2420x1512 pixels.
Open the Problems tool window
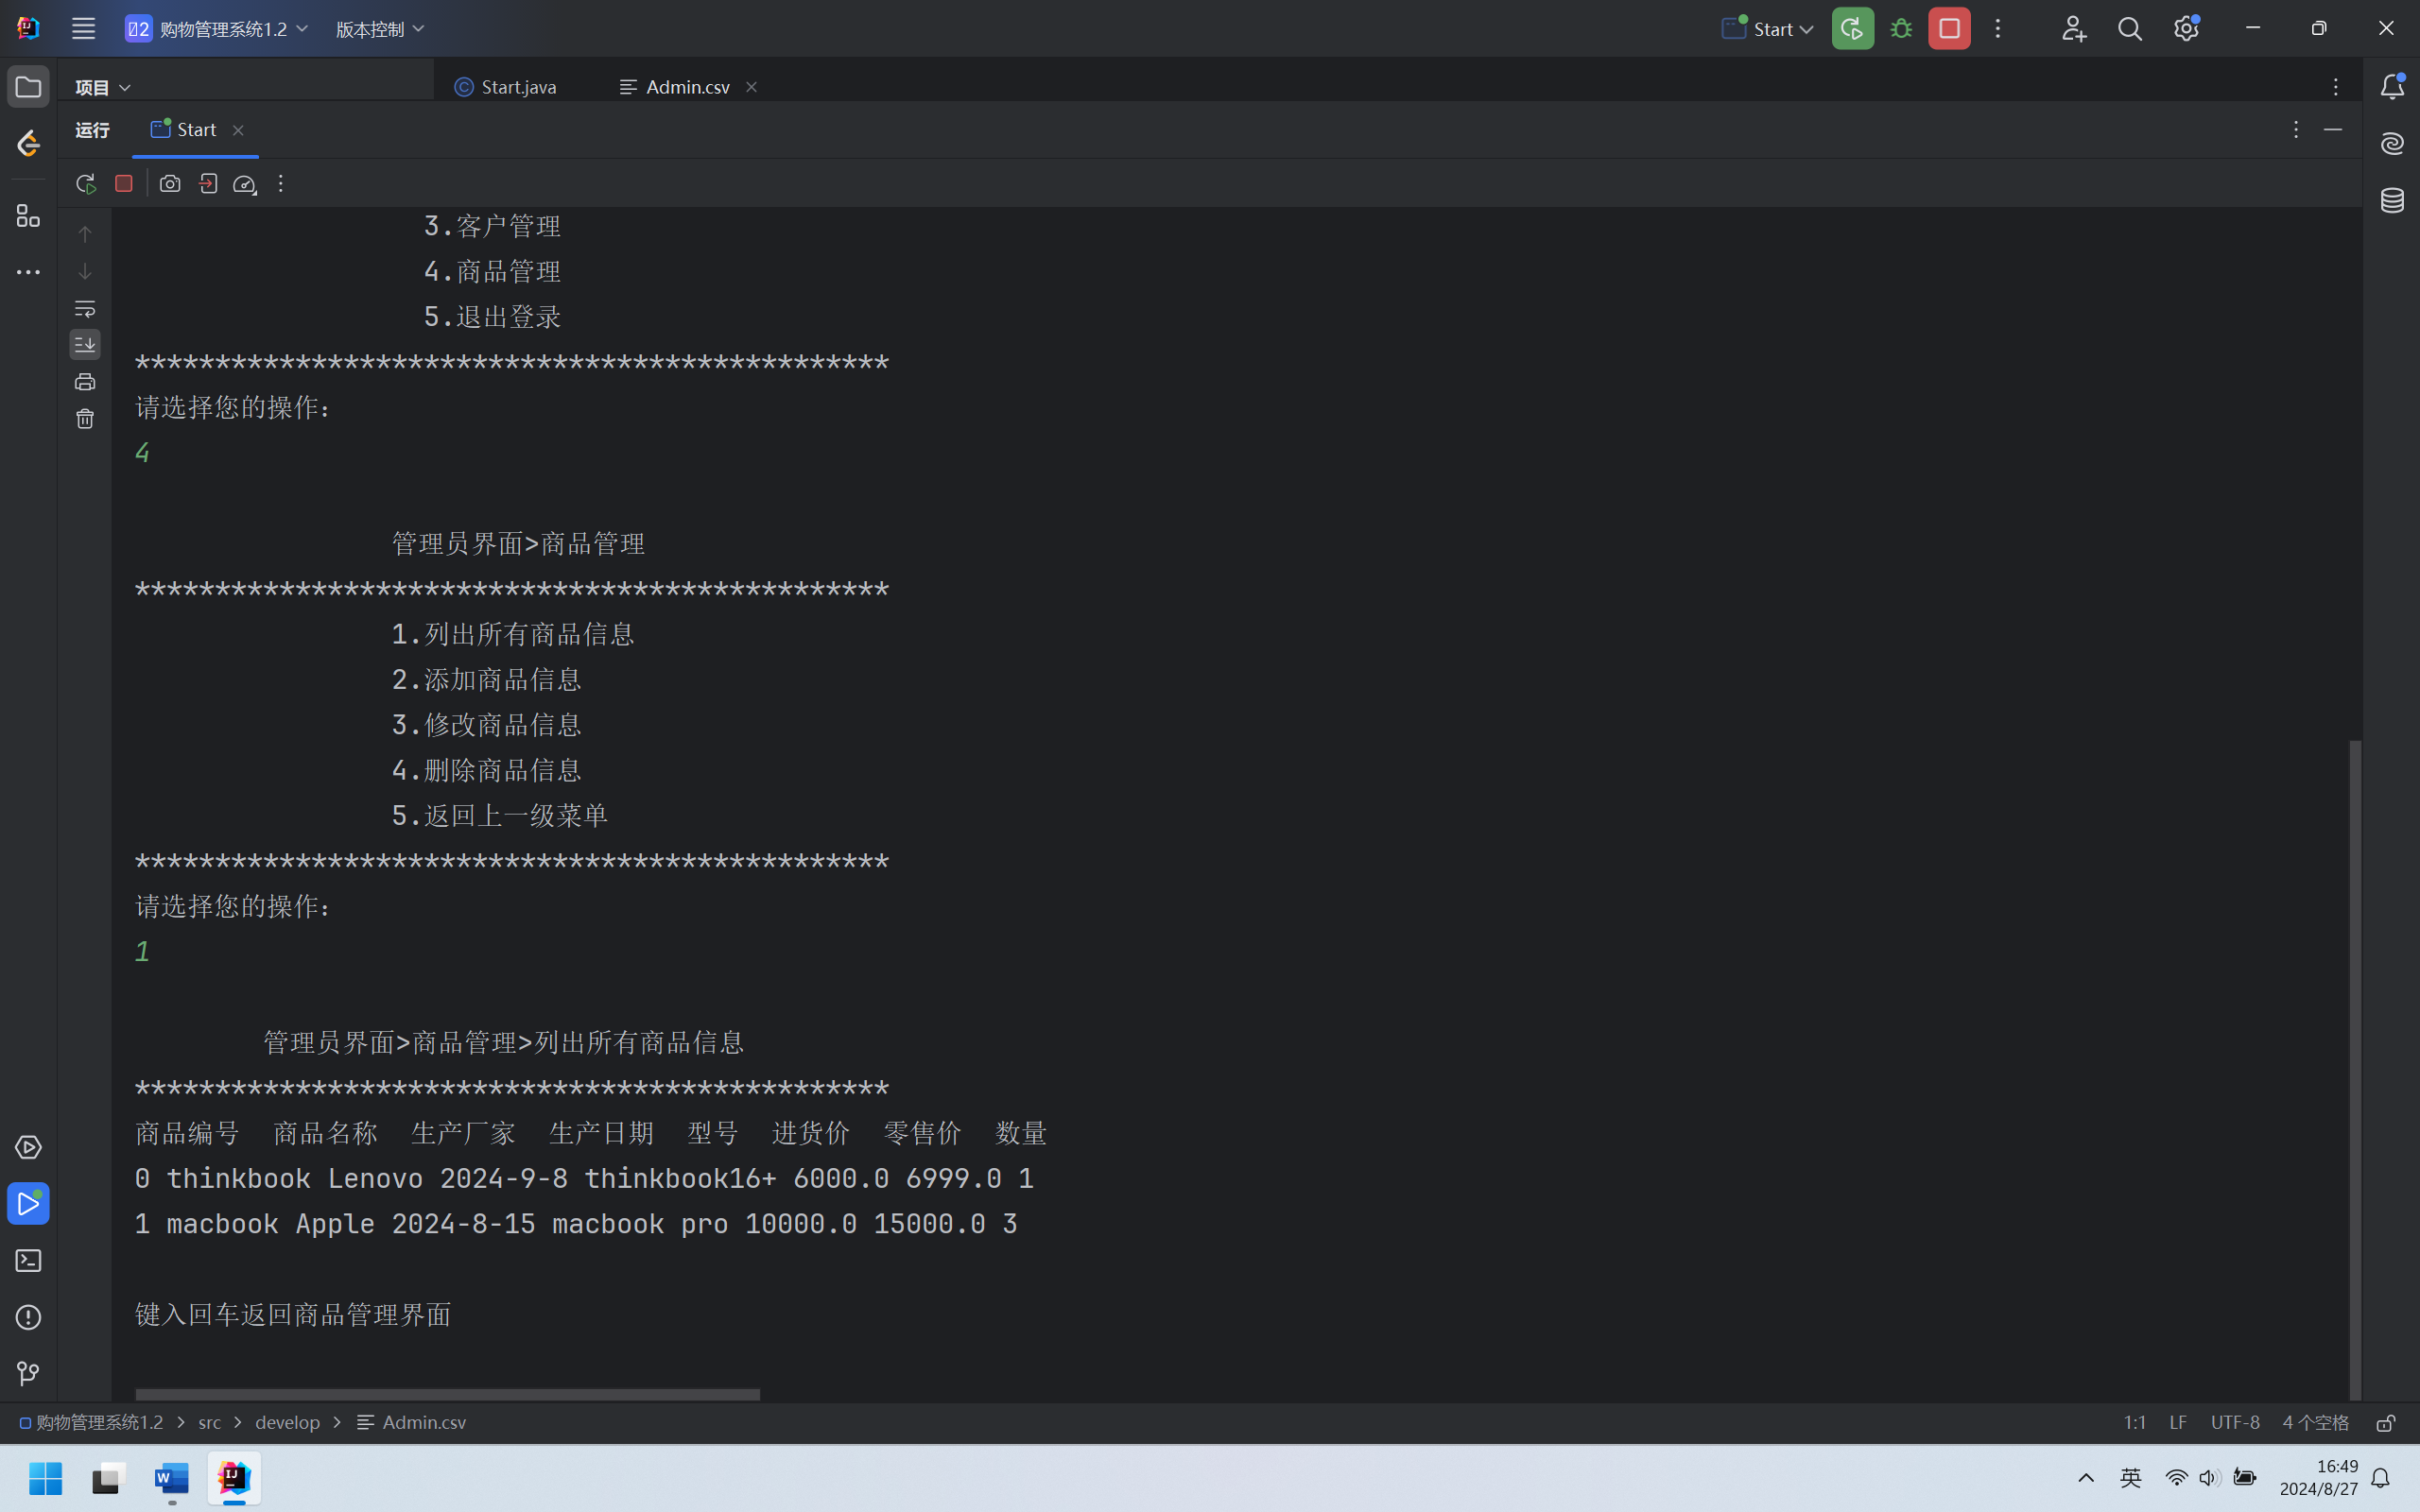point(28,1317)
